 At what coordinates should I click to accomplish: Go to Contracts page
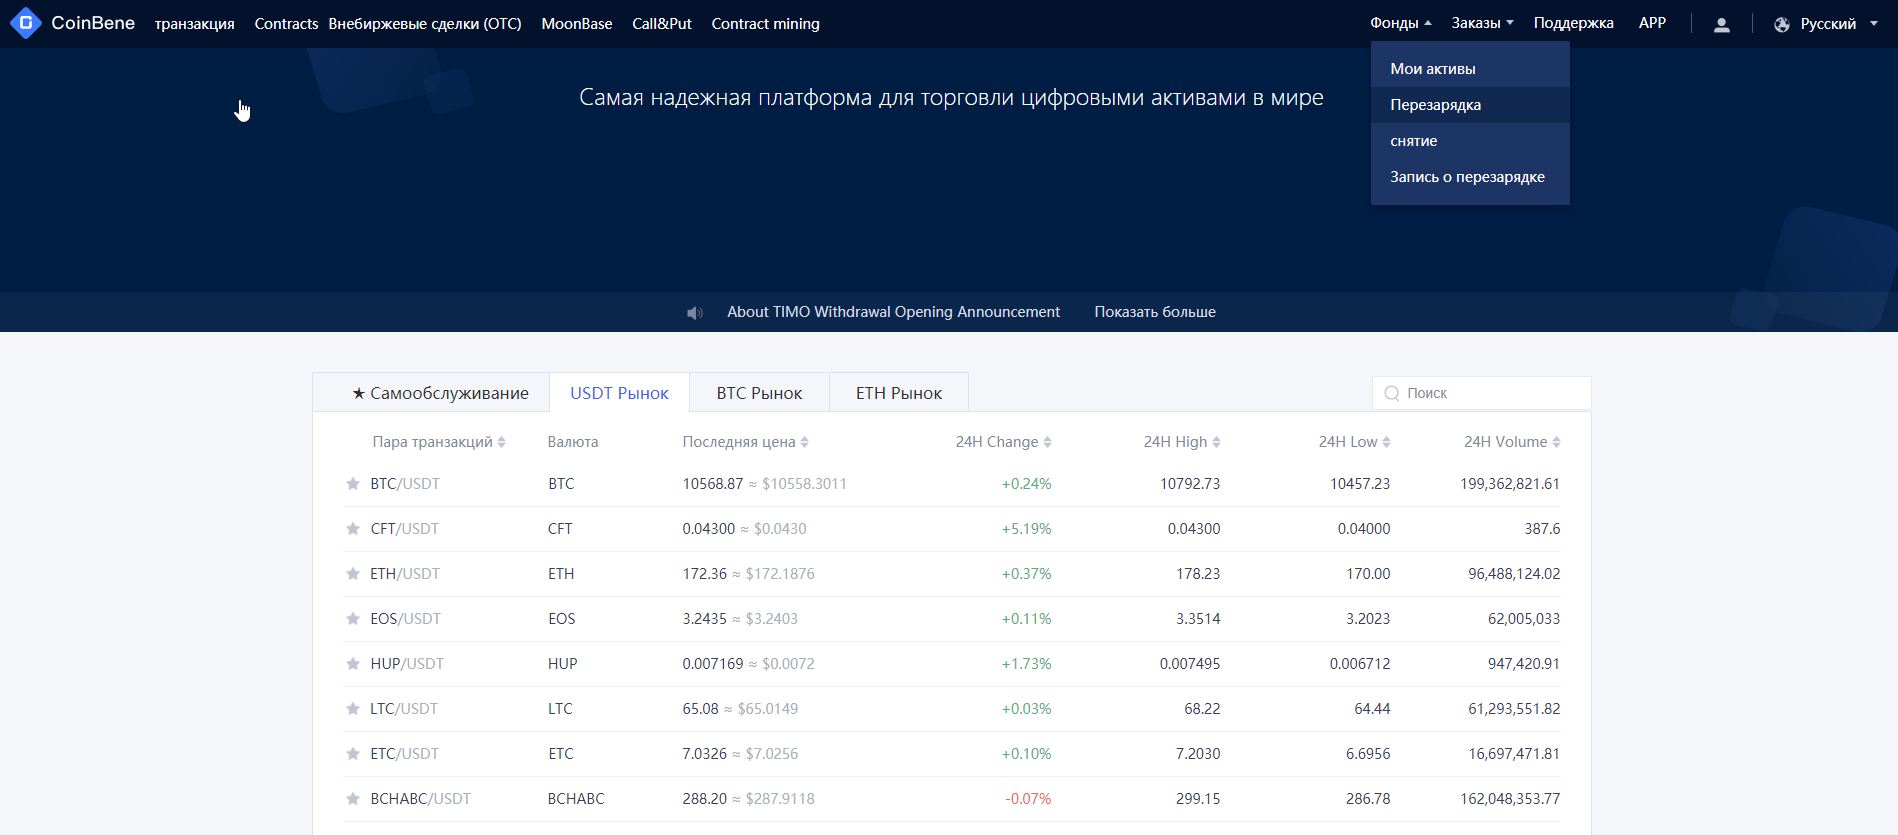[286, 24]
